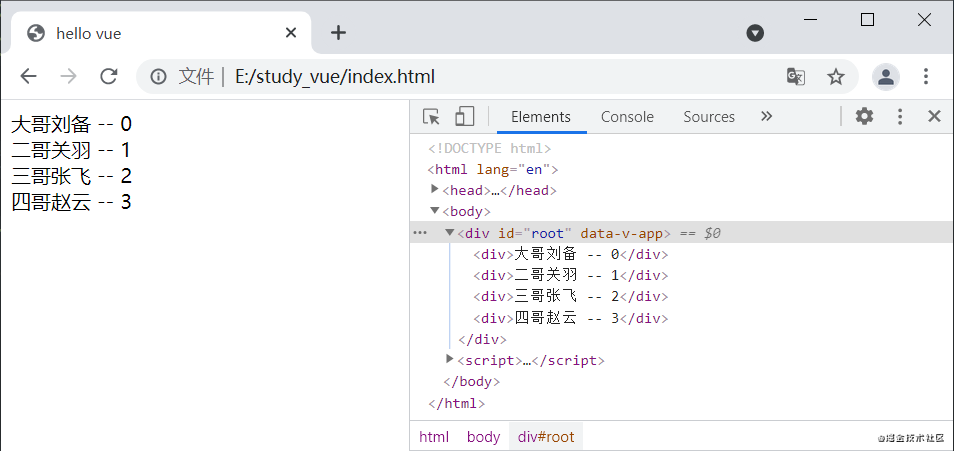Click html in the DevTools breadcrumb
This screenshot has height=451, width=954.
click(434, 436)
